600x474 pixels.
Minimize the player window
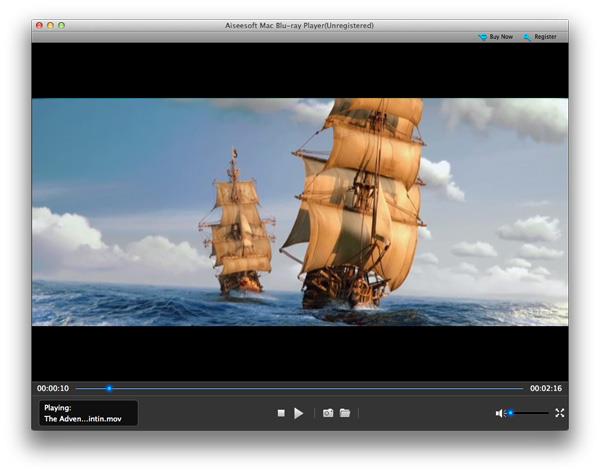click(51, 26)
